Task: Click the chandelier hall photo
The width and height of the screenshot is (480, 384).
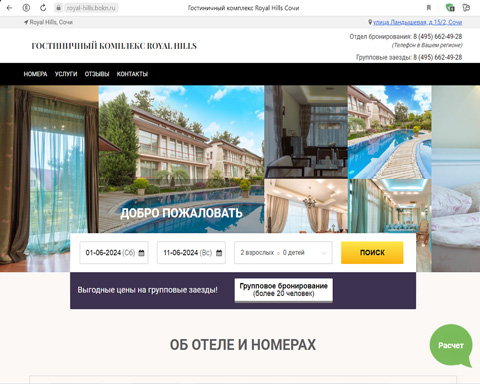Action: pyautogui.click(x=306, y=206)
